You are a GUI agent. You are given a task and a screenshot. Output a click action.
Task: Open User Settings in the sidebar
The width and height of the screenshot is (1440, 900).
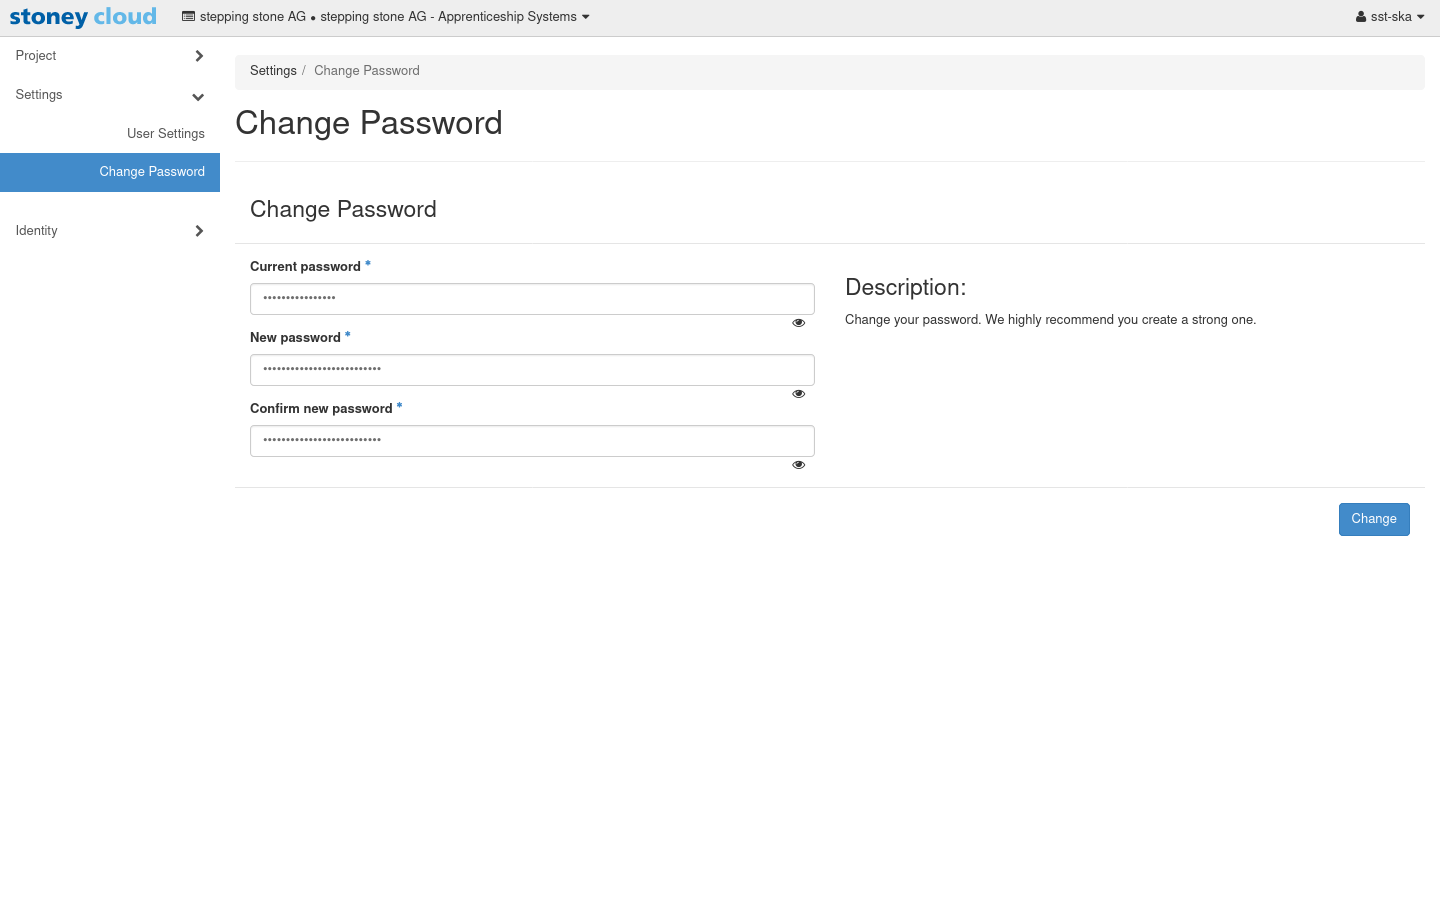(x=166, y=134)
